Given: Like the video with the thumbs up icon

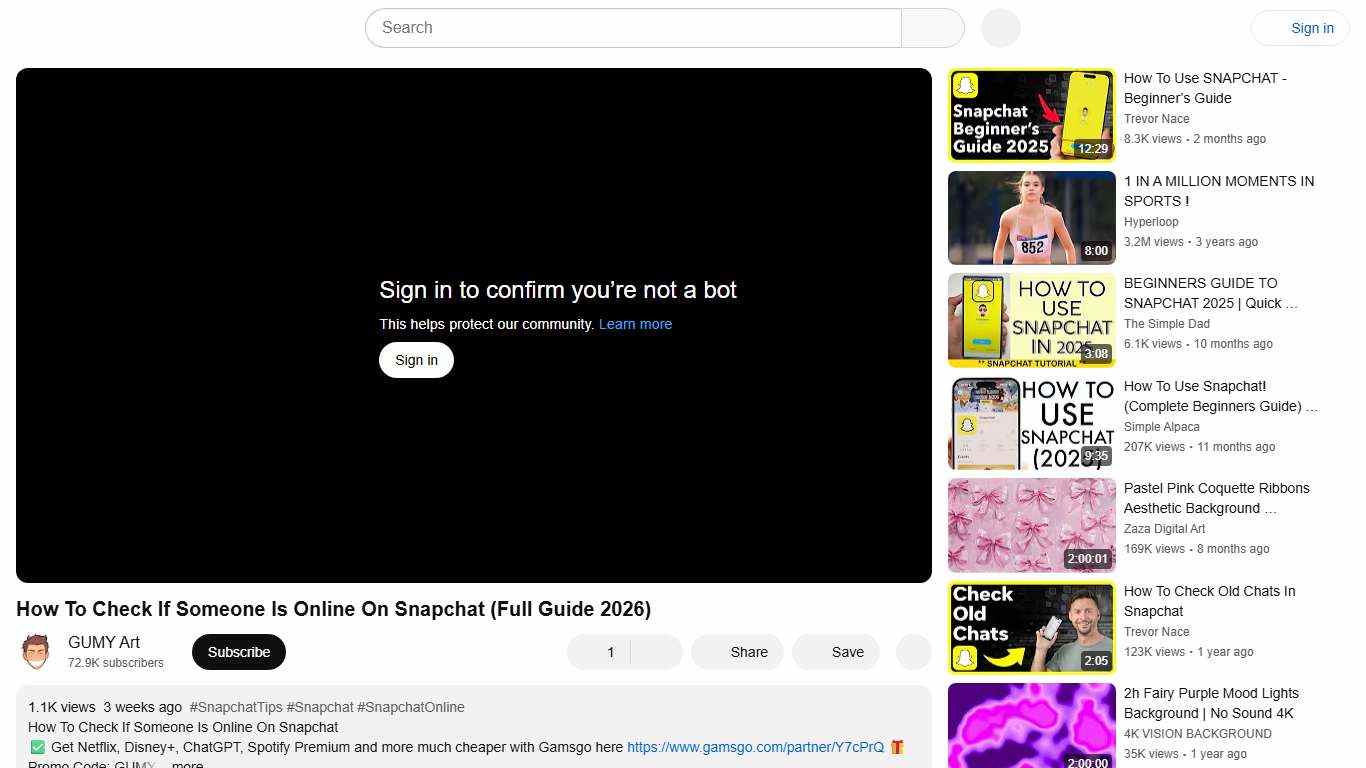Looking at the screenshot, I should 600,651.
